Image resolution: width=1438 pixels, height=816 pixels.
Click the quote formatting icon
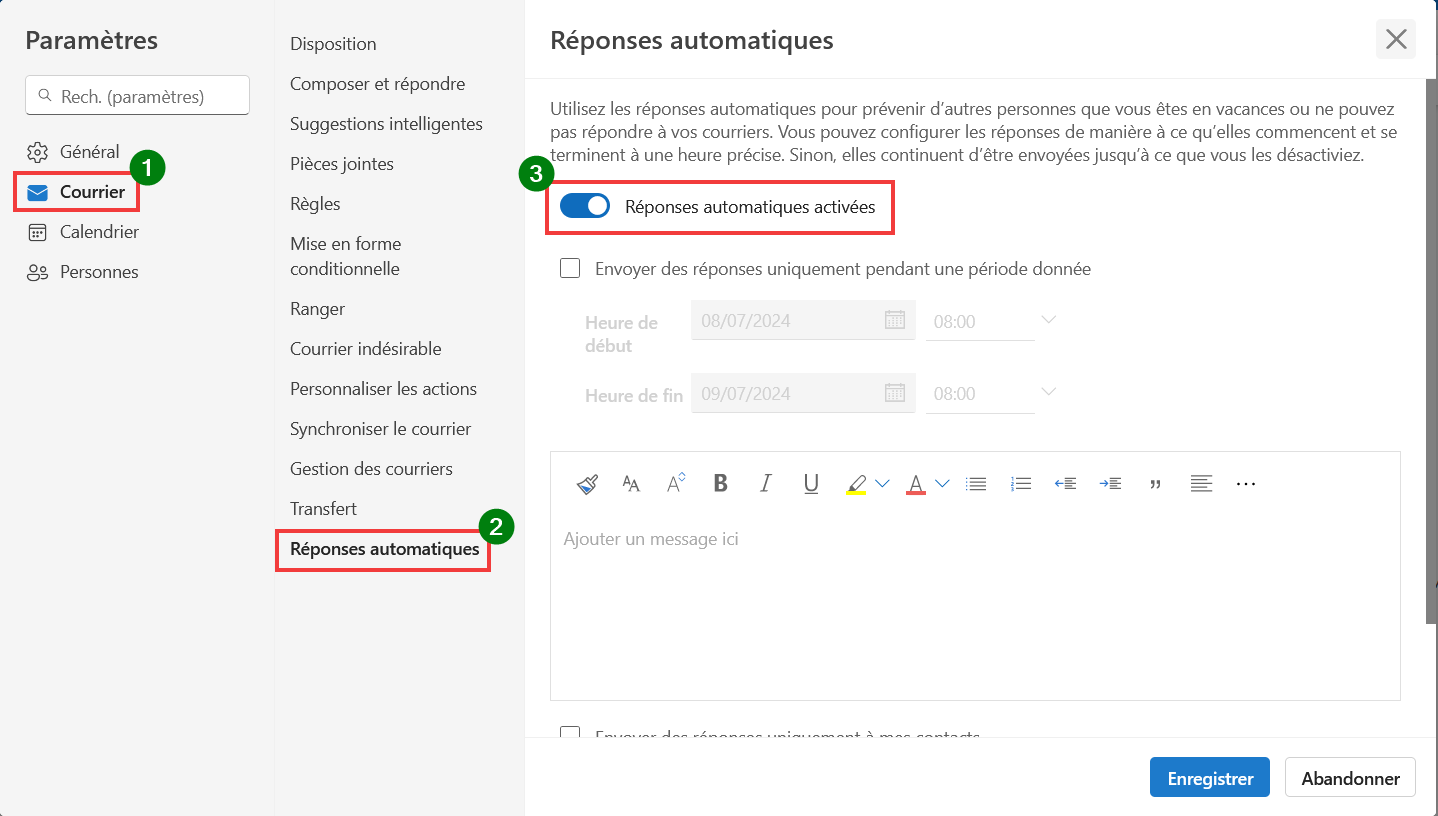point(1156,484)
